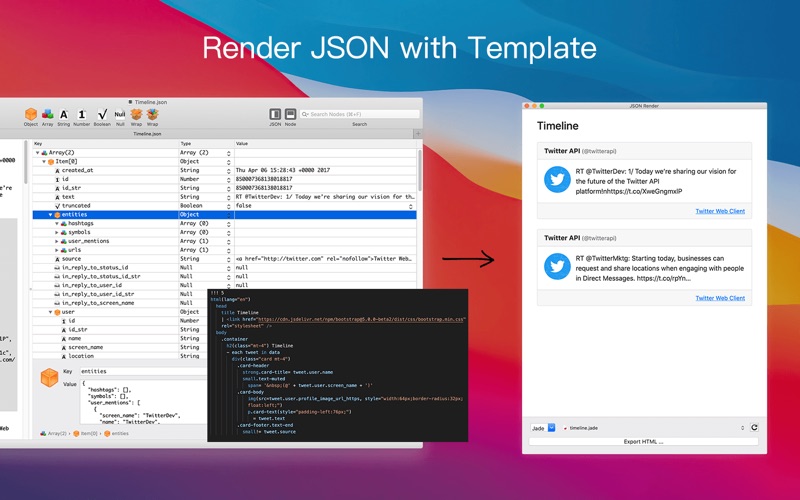Select the text key row

(x=224, y=197)
